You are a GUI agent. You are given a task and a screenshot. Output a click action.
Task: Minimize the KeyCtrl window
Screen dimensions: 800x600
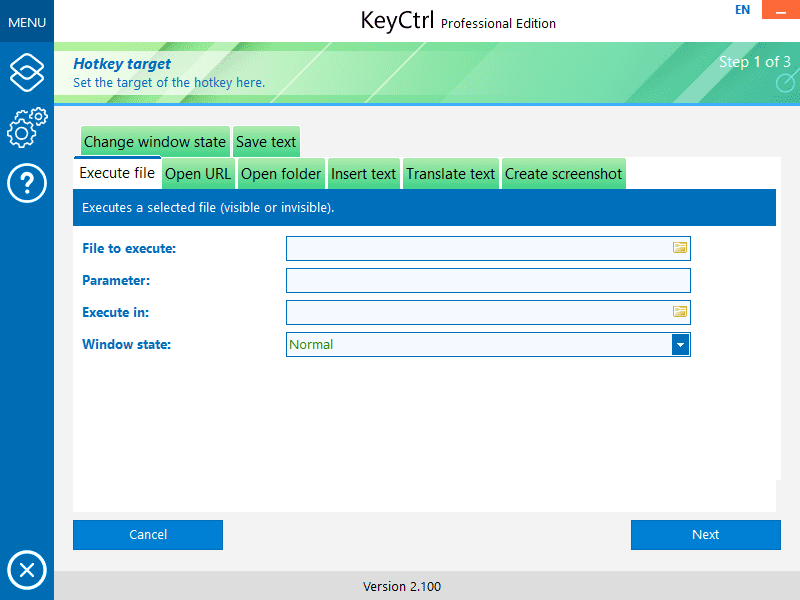pyautogui.click(x=781, y=10)
